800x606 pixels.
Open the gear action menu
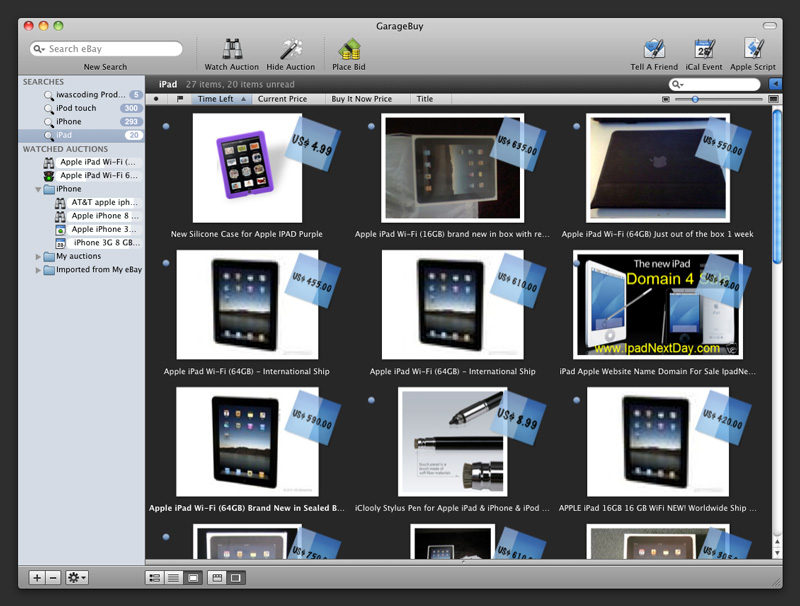(77, 577)
